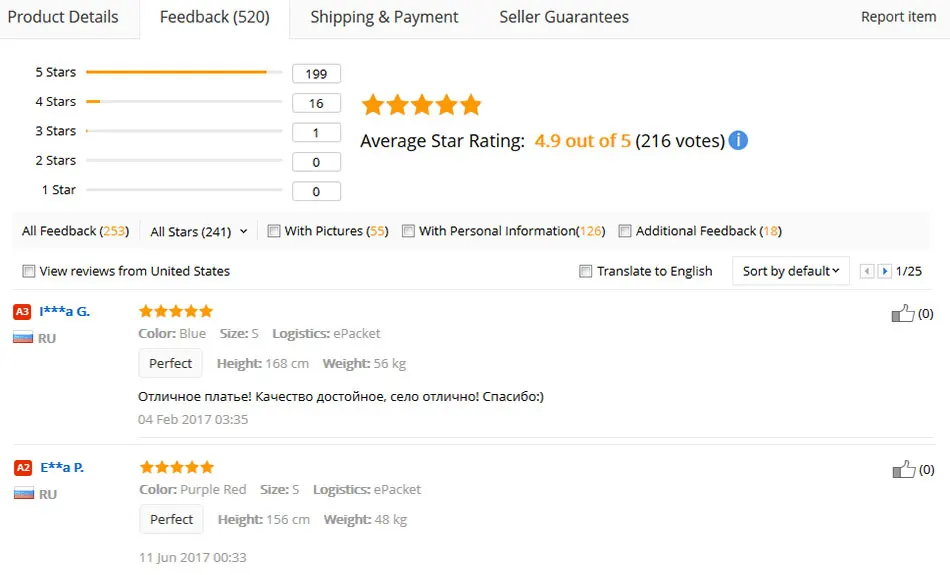Like I***a G.'s review with thumbs-up
Viewport: 950px width, 575px height.
[x=903, y=313]
